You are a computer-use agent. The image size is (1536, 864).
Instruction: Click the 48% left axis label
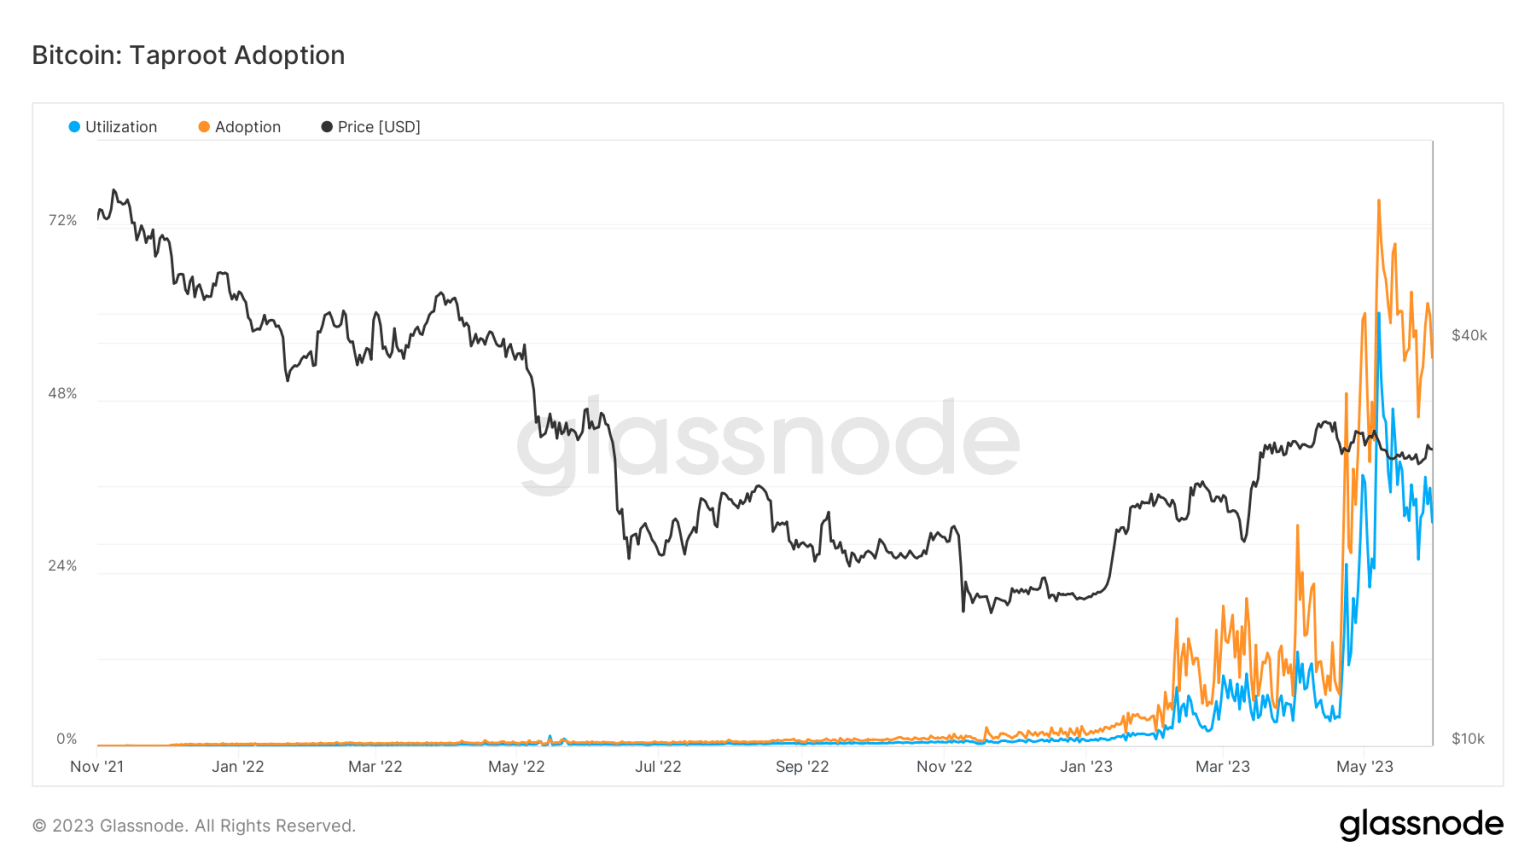click(x=63, y=393)
